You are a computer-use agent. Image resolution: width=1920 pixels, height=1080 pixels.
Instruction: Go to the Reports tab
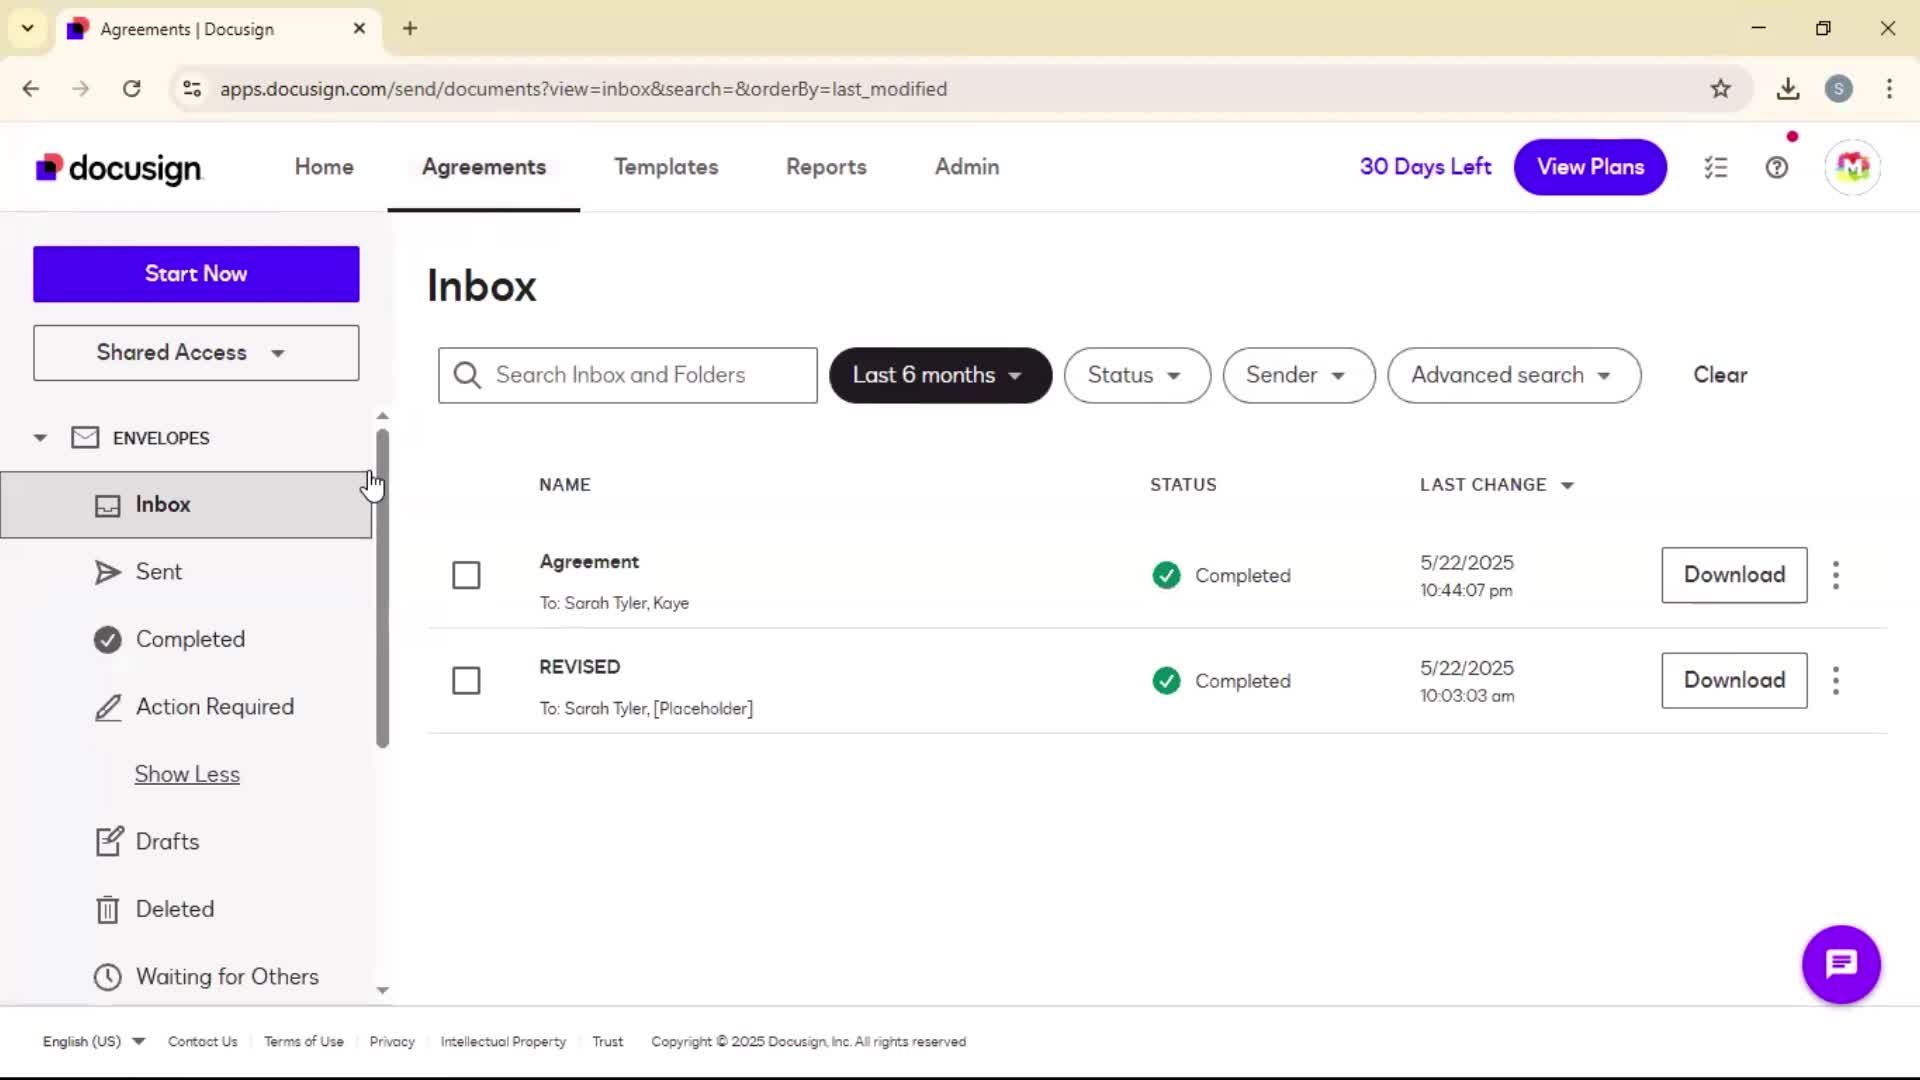pos(826,167)
